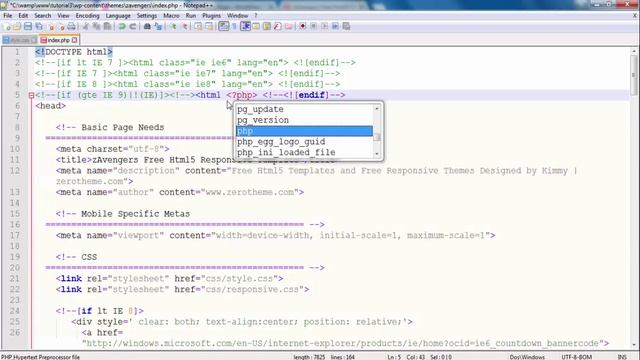Click the autocomplete list's up scroll arrow
Screen dimensions: 640x360
[x=377, y=108]
